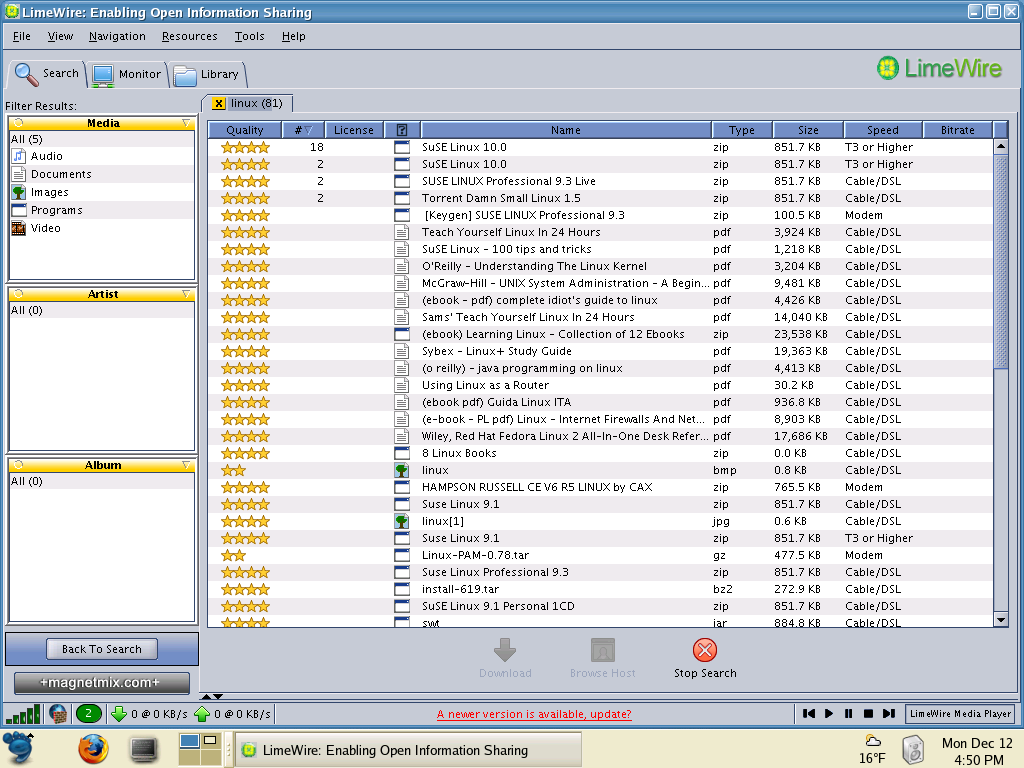The width and height of the screenshot is (1024, 768).
Task: Open the Tools menu
Action: pyautogui.click(x=249, y=36)
